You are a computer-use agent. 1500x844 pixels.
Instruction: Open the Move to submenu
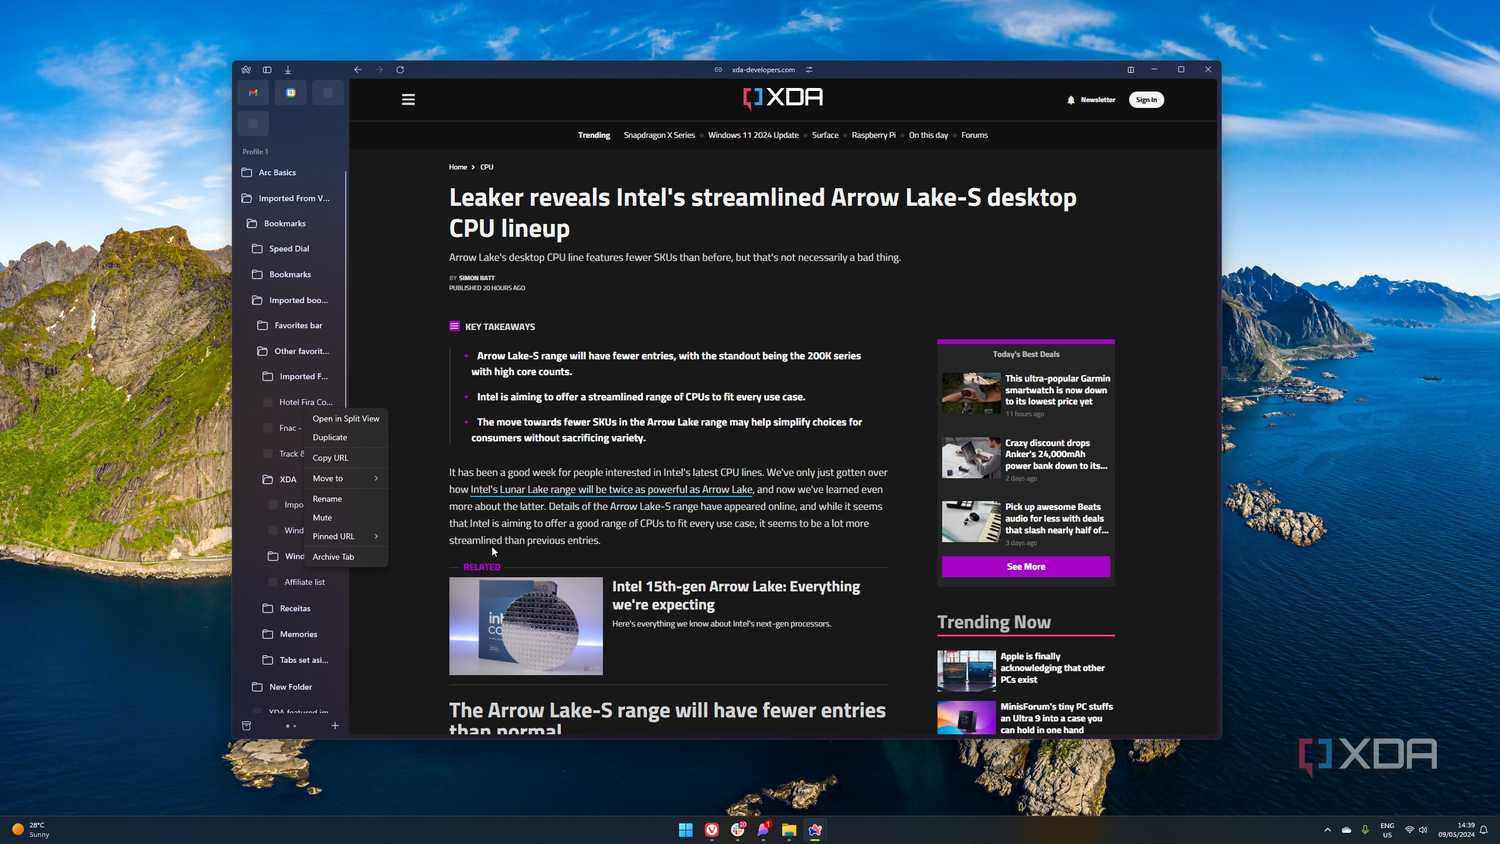point(346,479)
